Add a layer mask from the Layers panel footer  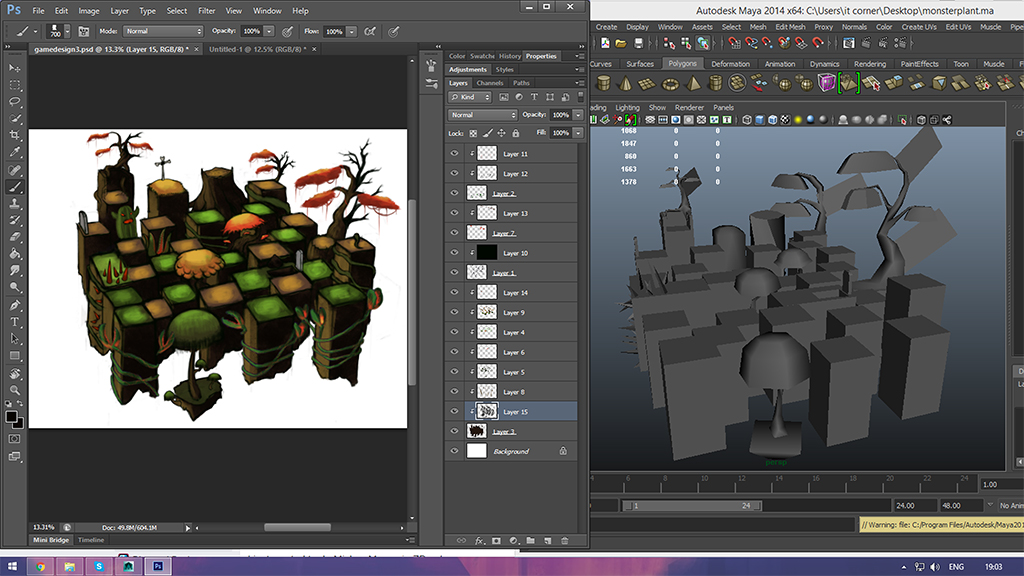pyautogui.click(x=496, y=541)
